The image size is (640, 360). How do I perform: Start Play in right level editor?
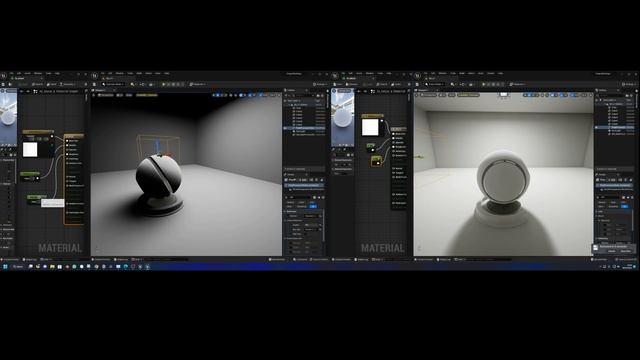483,84
